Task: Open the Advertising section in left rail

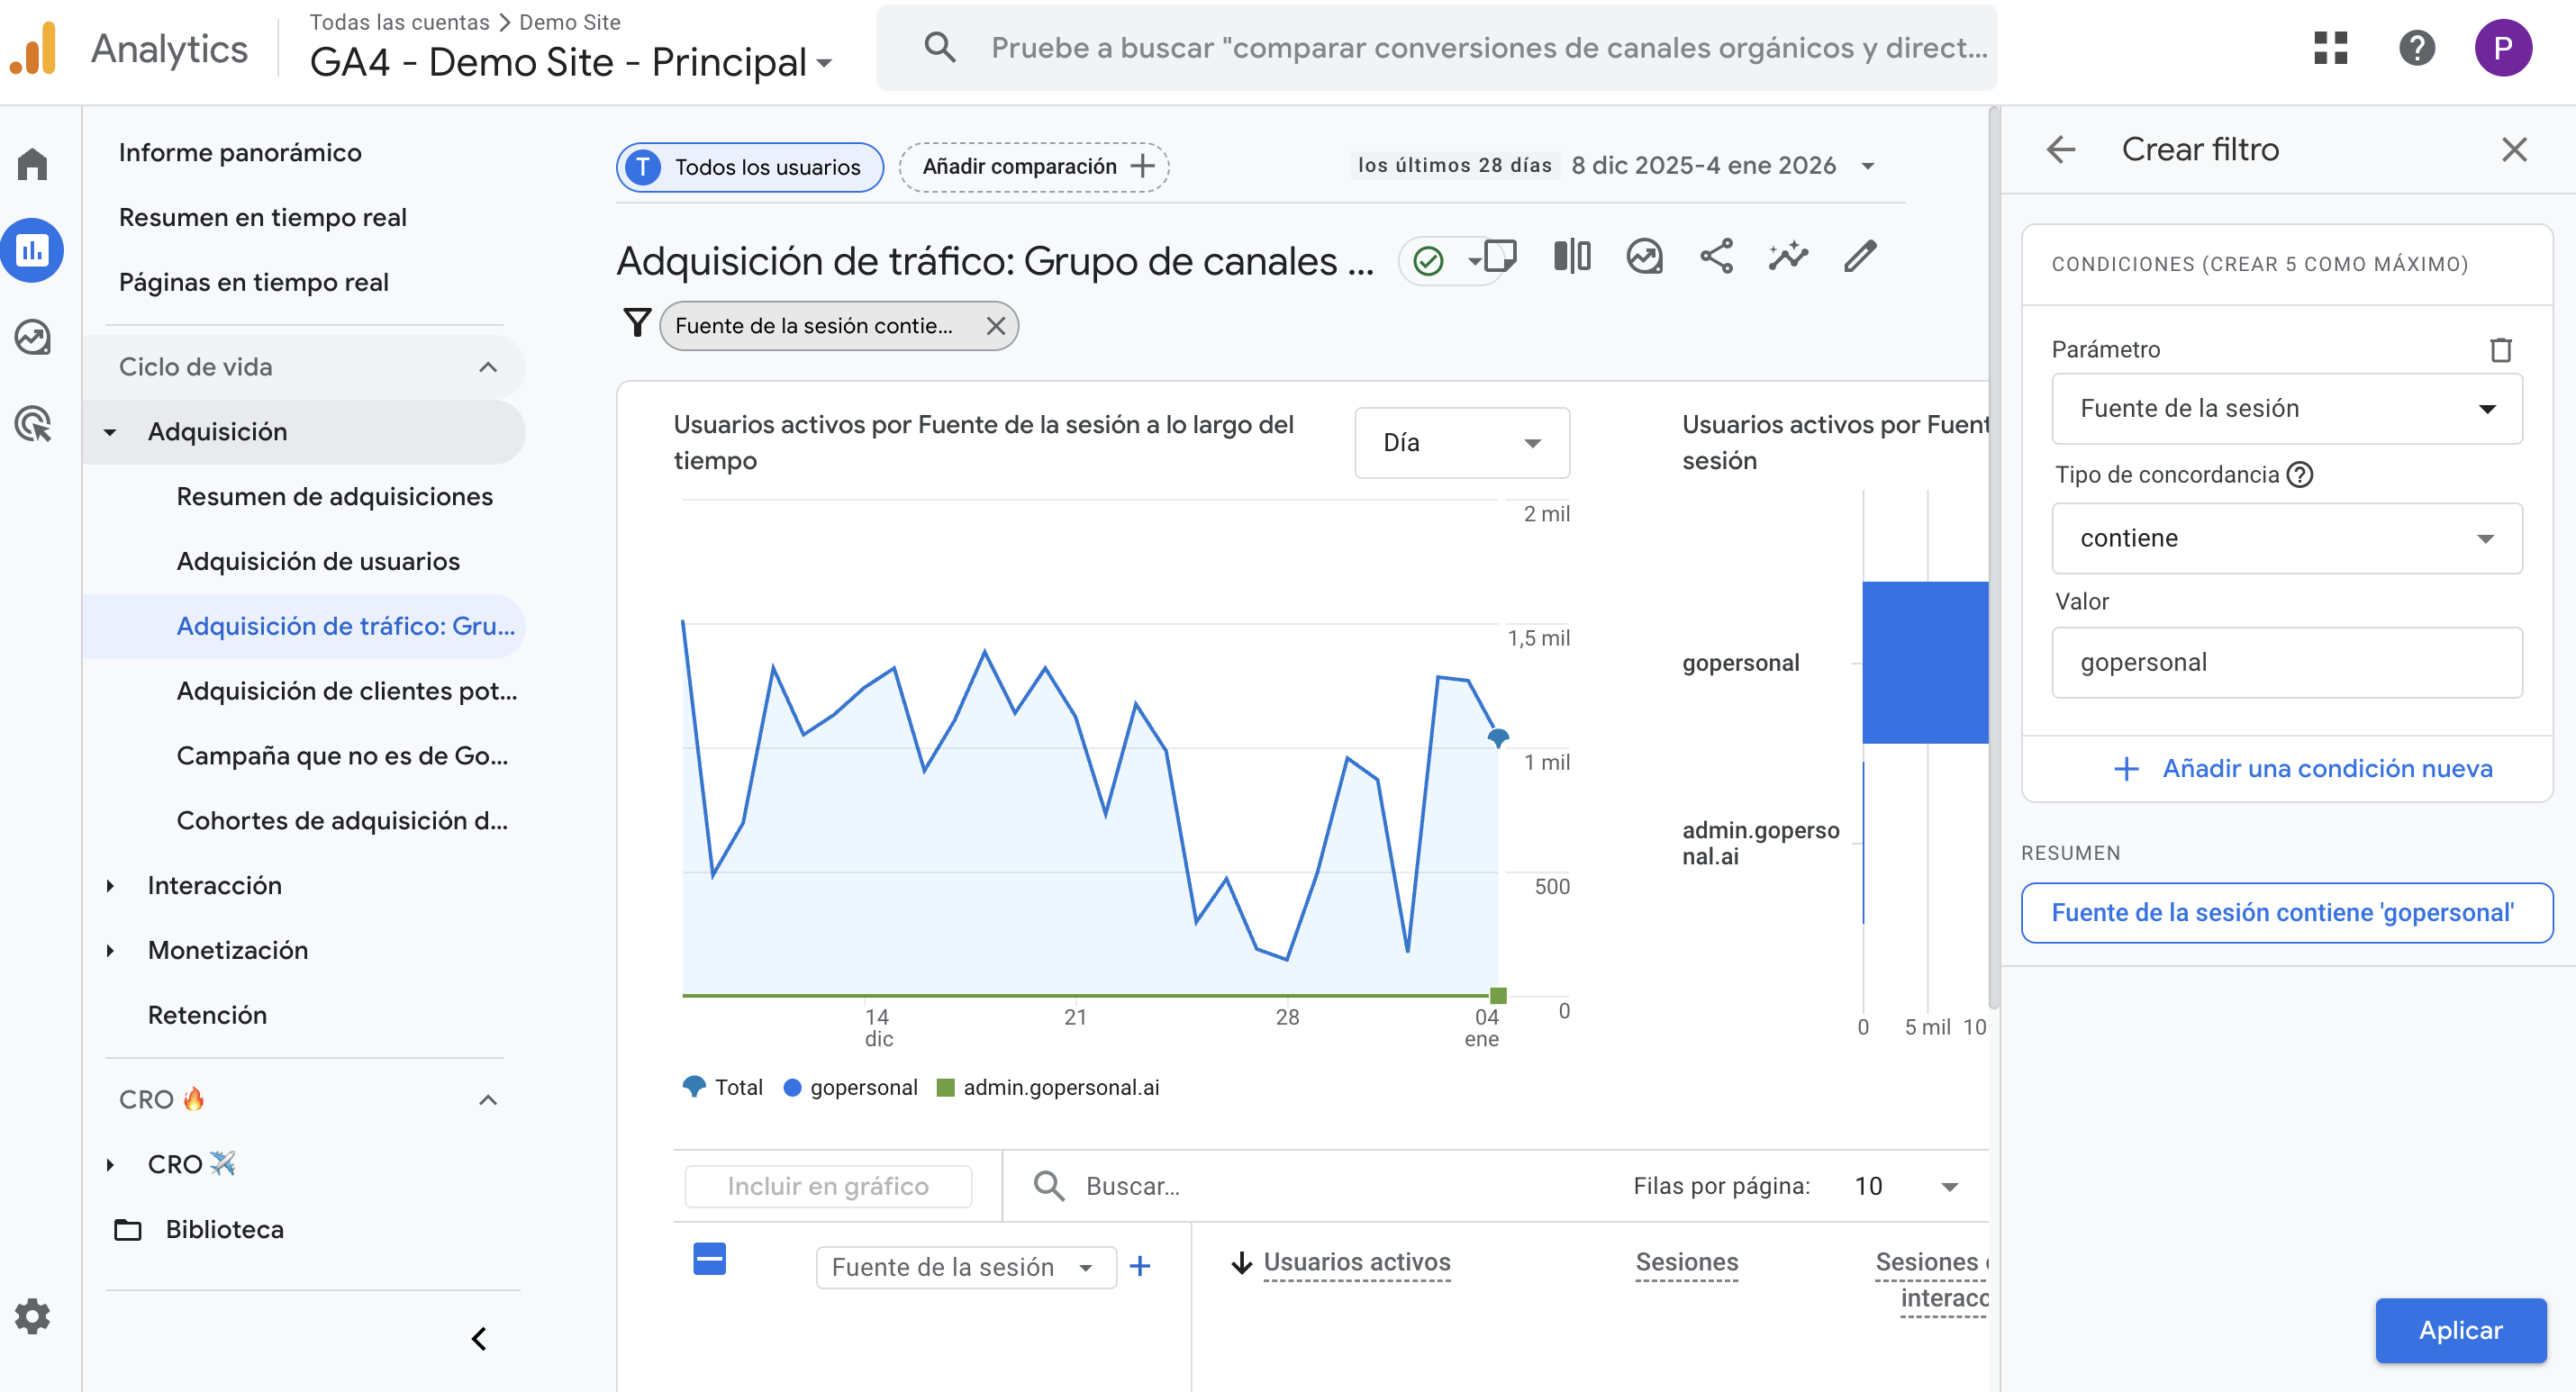Action: click(x=32, y=424)
